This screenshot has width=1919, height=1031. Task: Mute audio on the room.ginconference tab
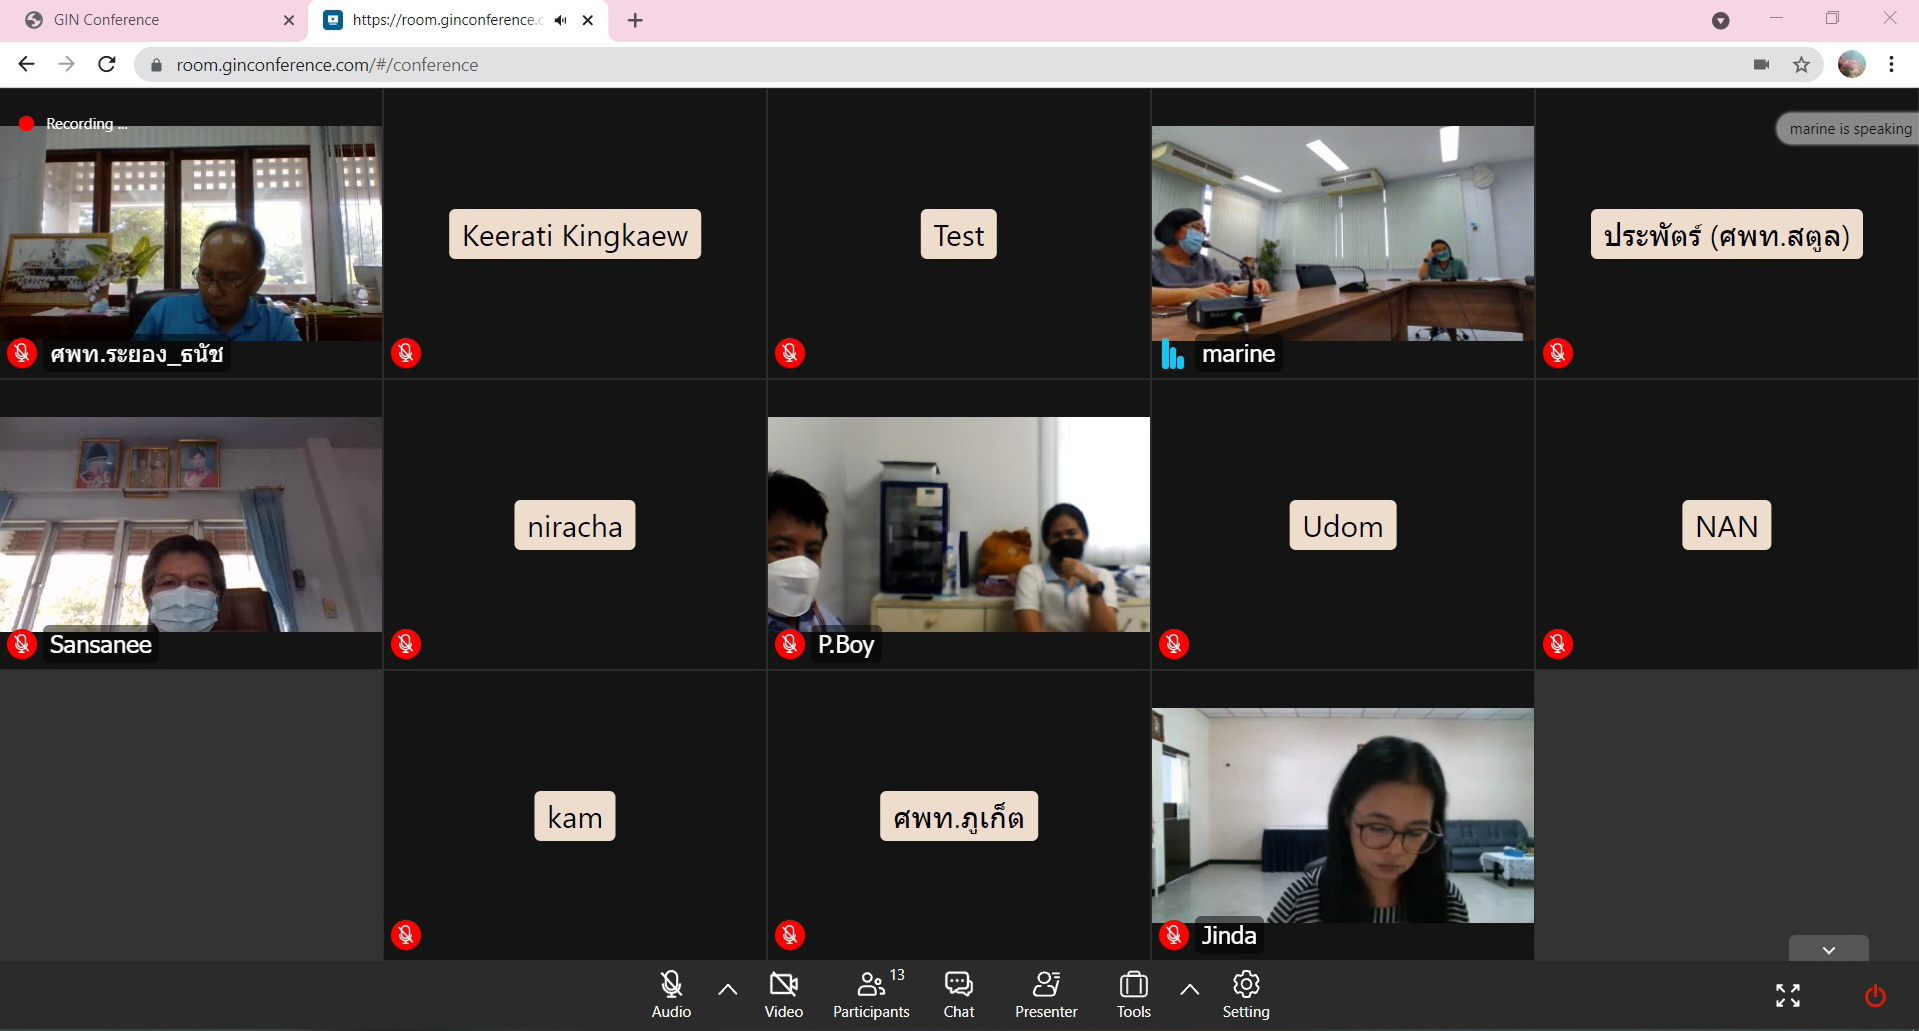point(560,20)
